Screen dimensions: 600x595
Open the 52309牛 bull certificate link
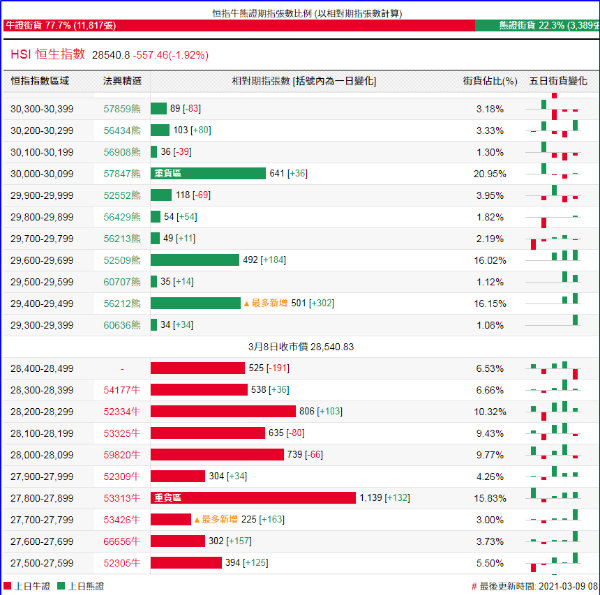coord(122,476)
